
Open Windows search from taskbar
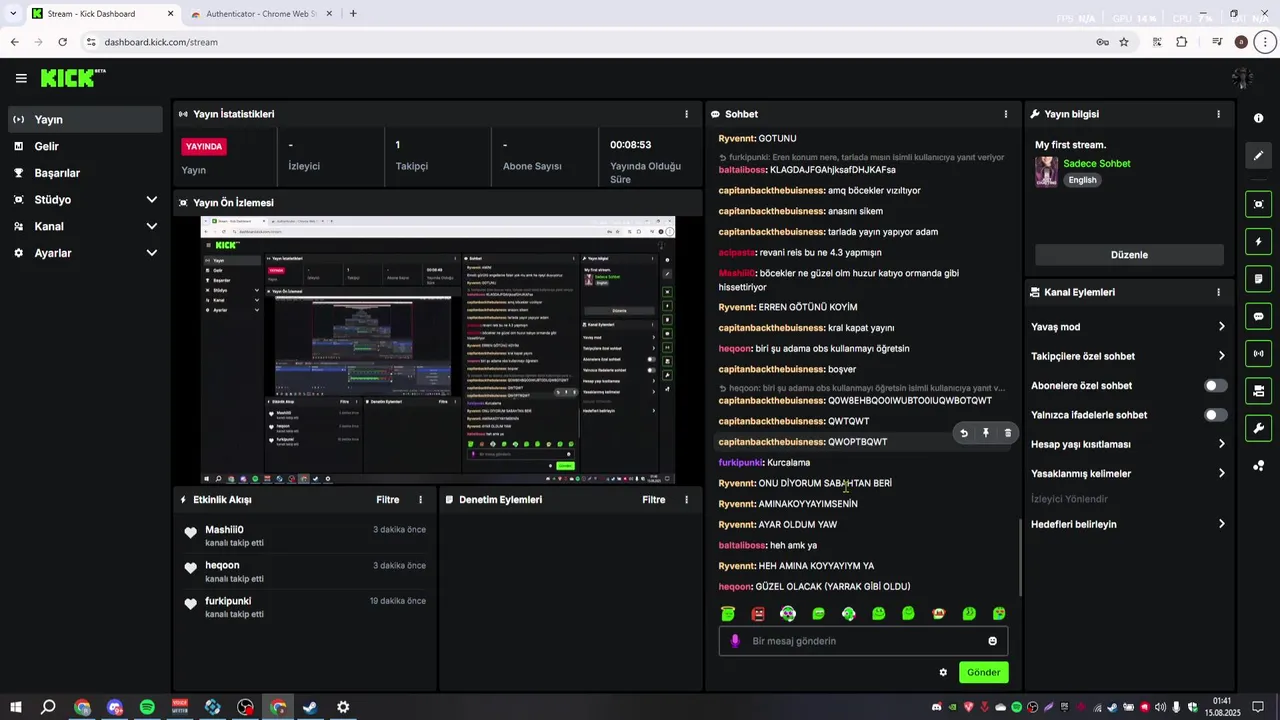pos(48,707)
